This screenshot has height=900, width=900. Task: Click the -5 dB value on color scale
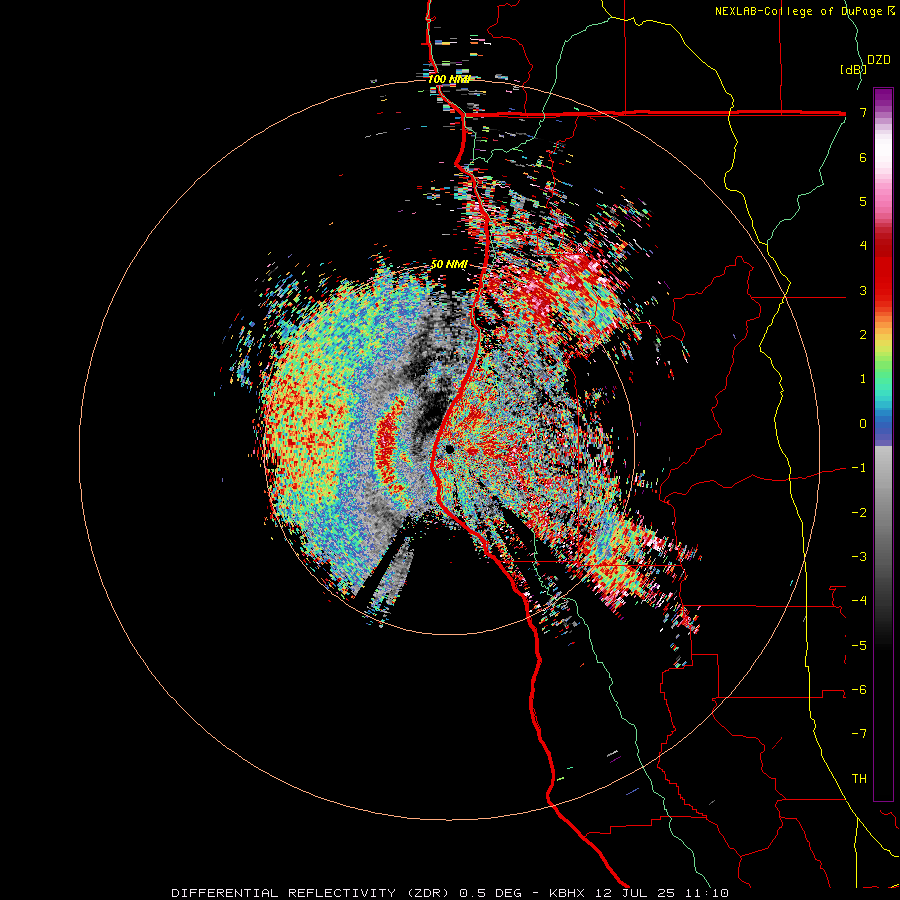859,646
